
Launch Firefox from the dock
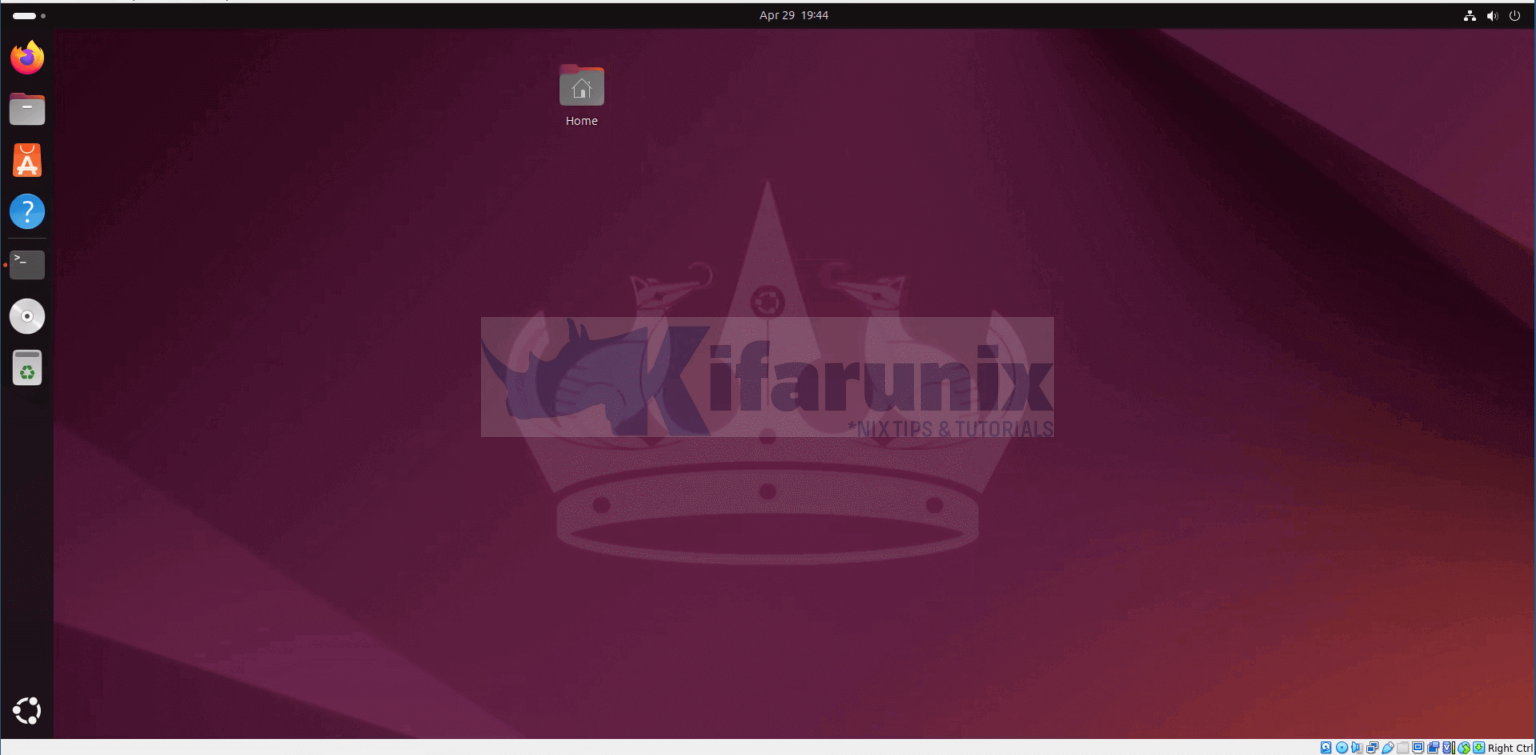27,58
